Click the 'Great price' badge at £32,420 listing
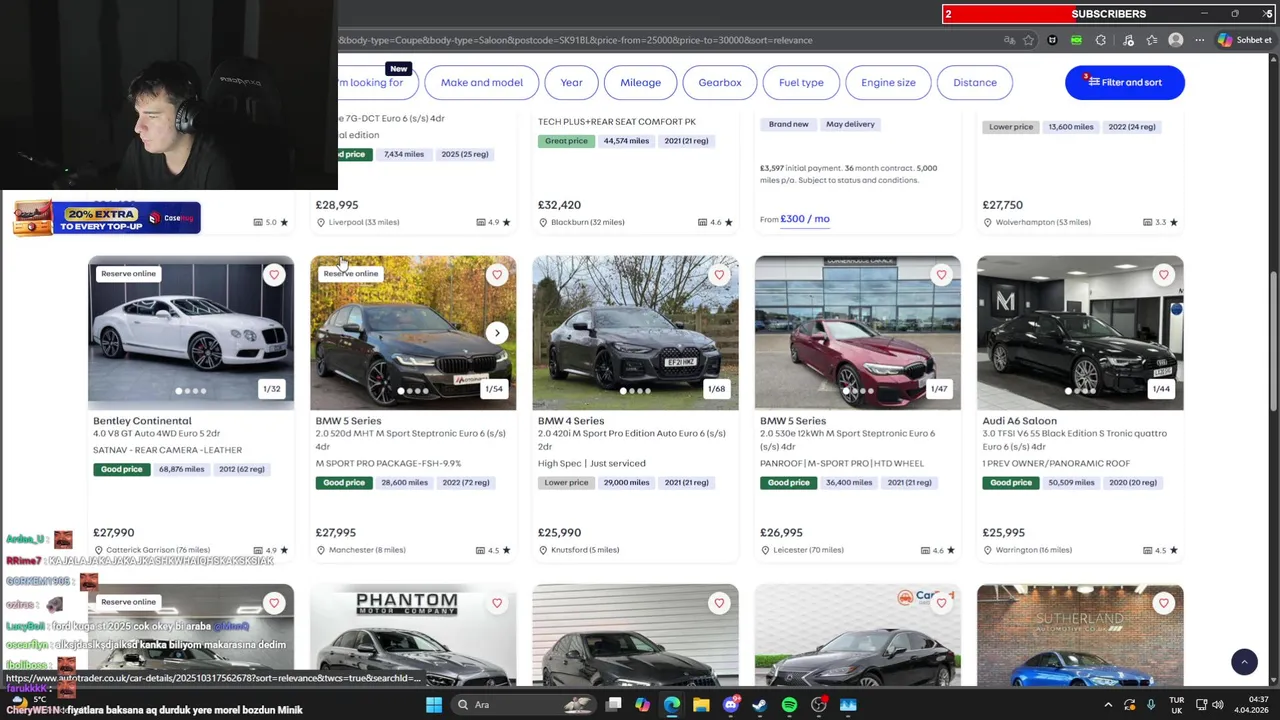Screen dimensions: 1280x720 point(566,141)
